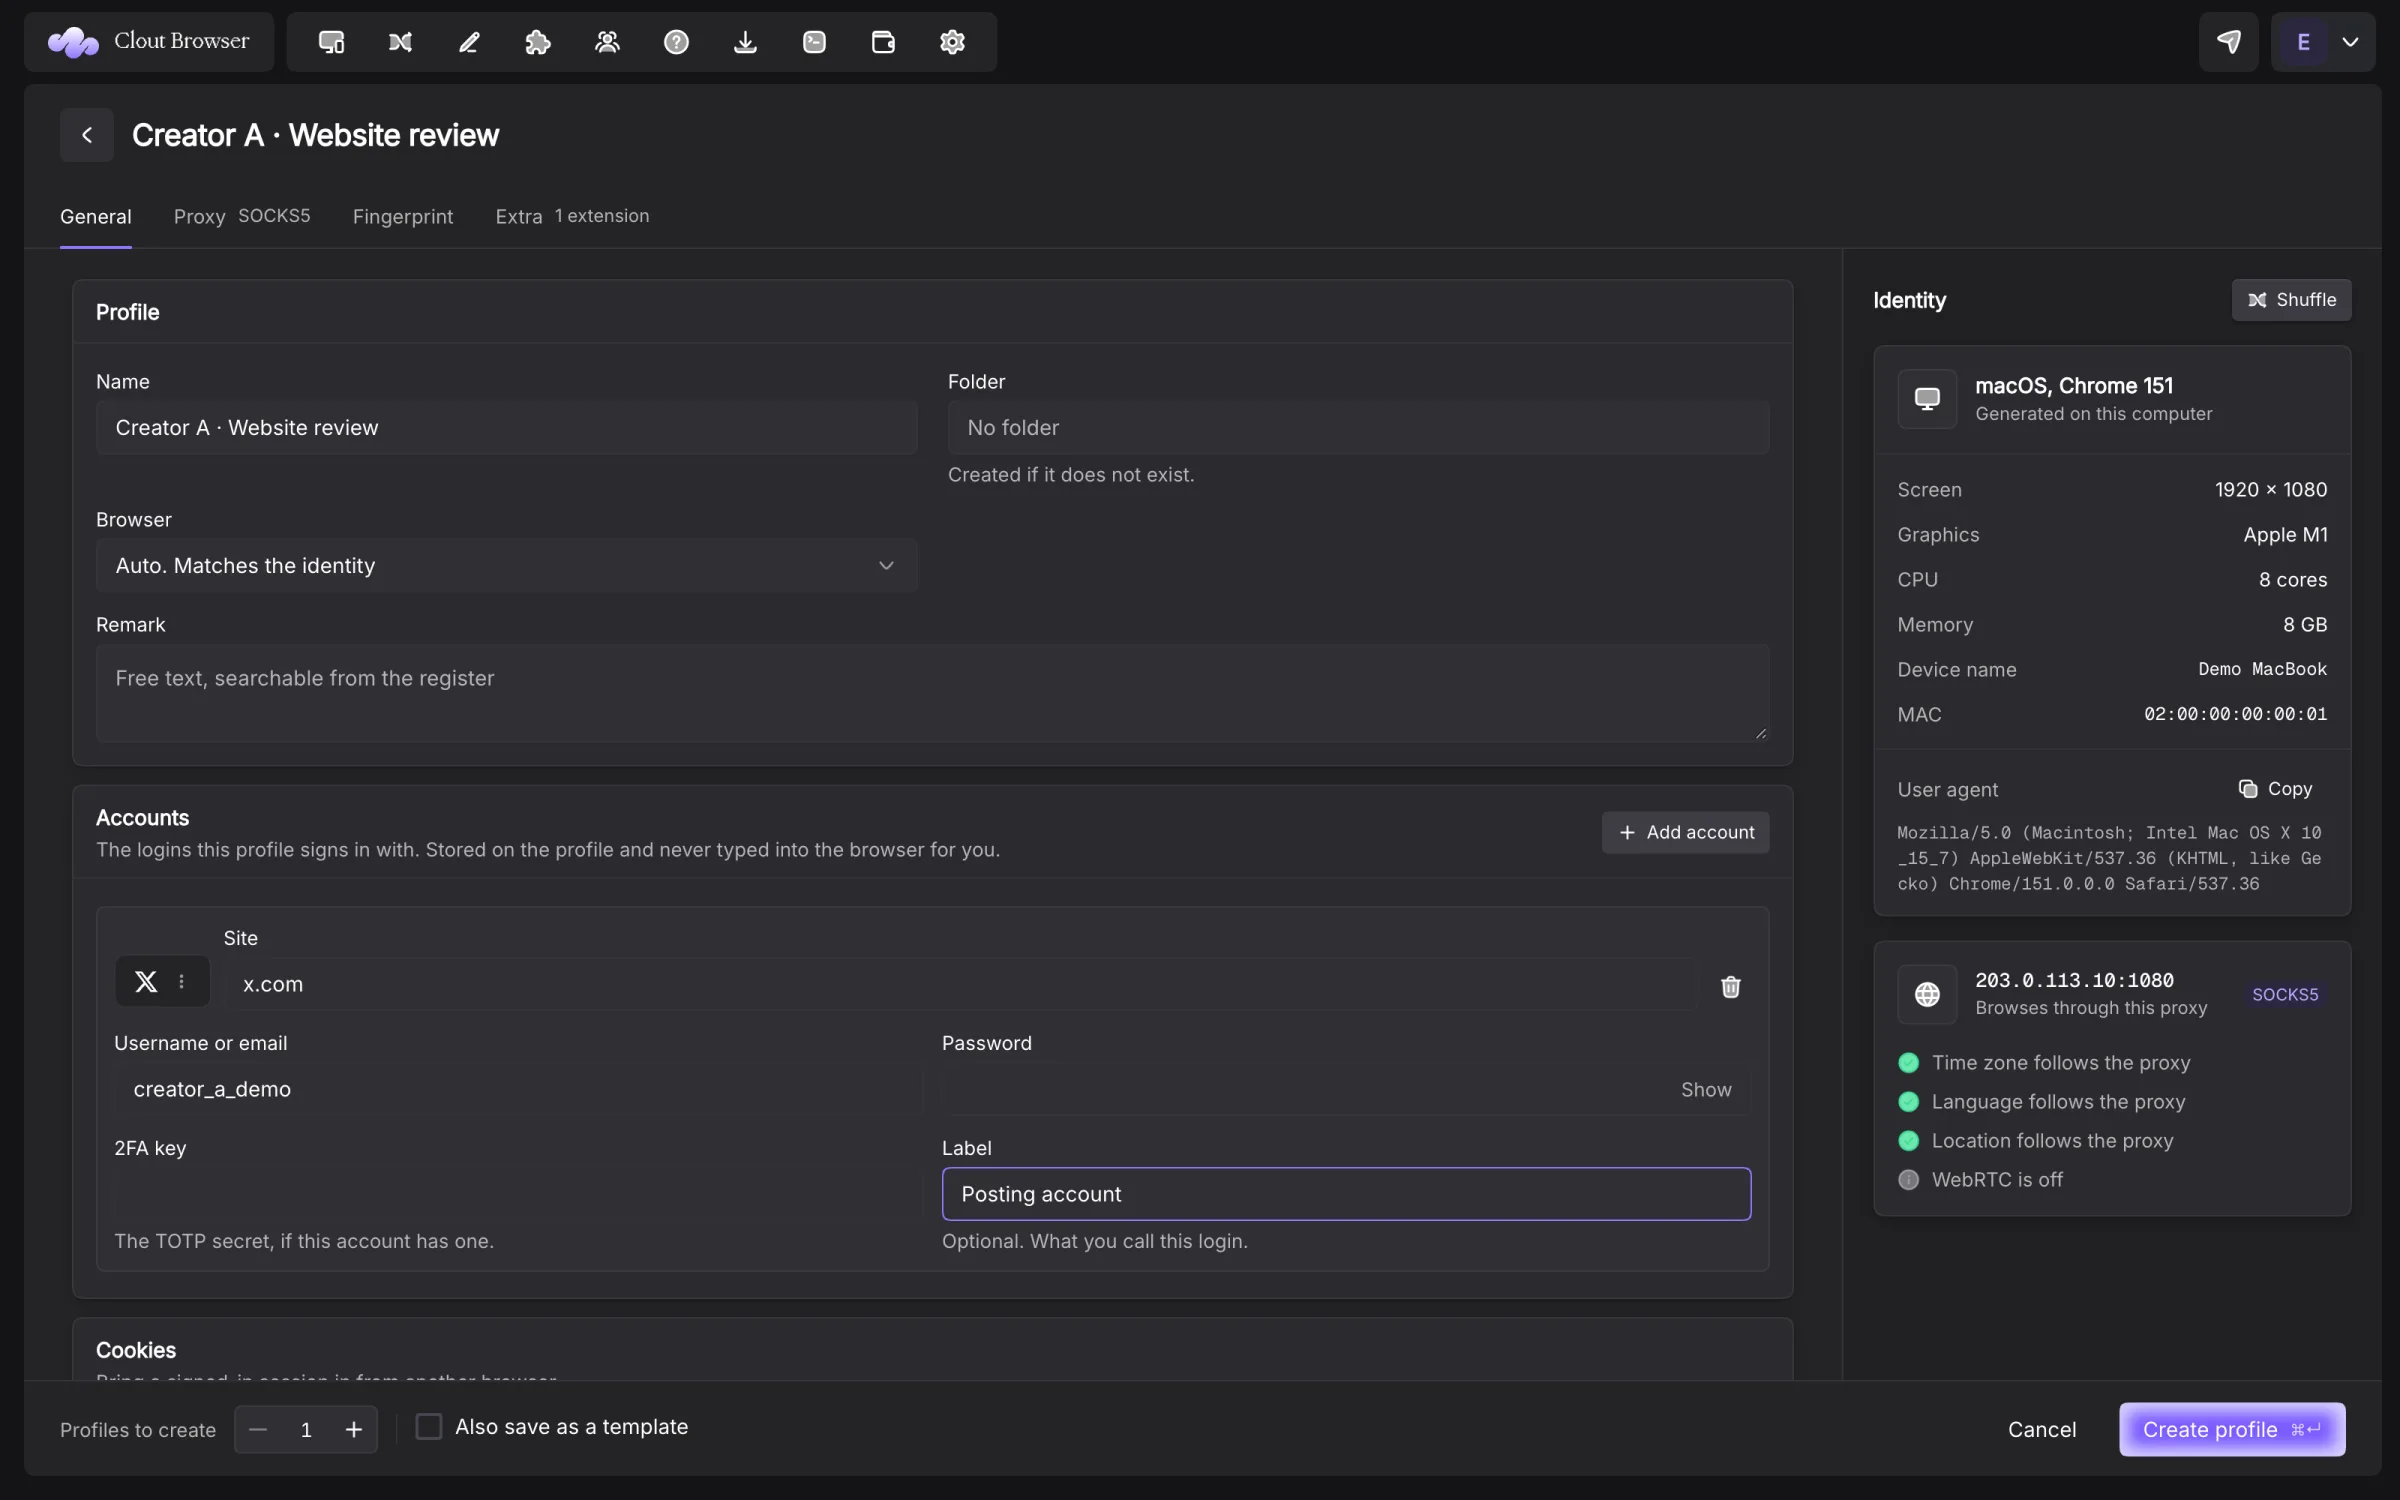Click the Folder input field
The width and height of the screenshot is (2400, 1500).
pos(1358,427)
